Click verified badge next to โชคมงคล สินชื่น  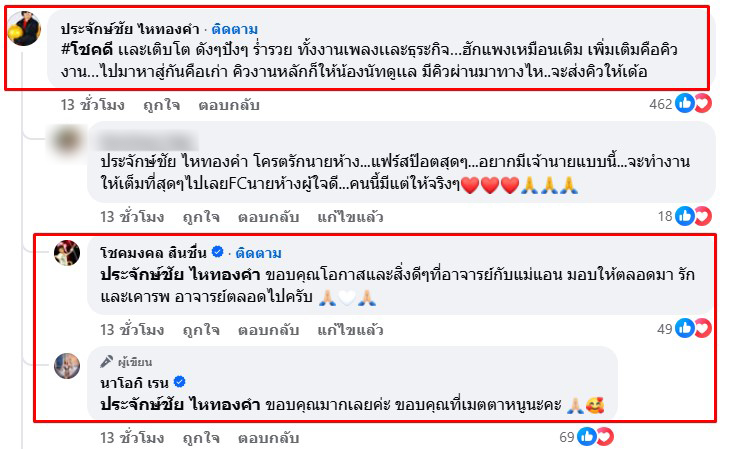click(x=217, y=252)
